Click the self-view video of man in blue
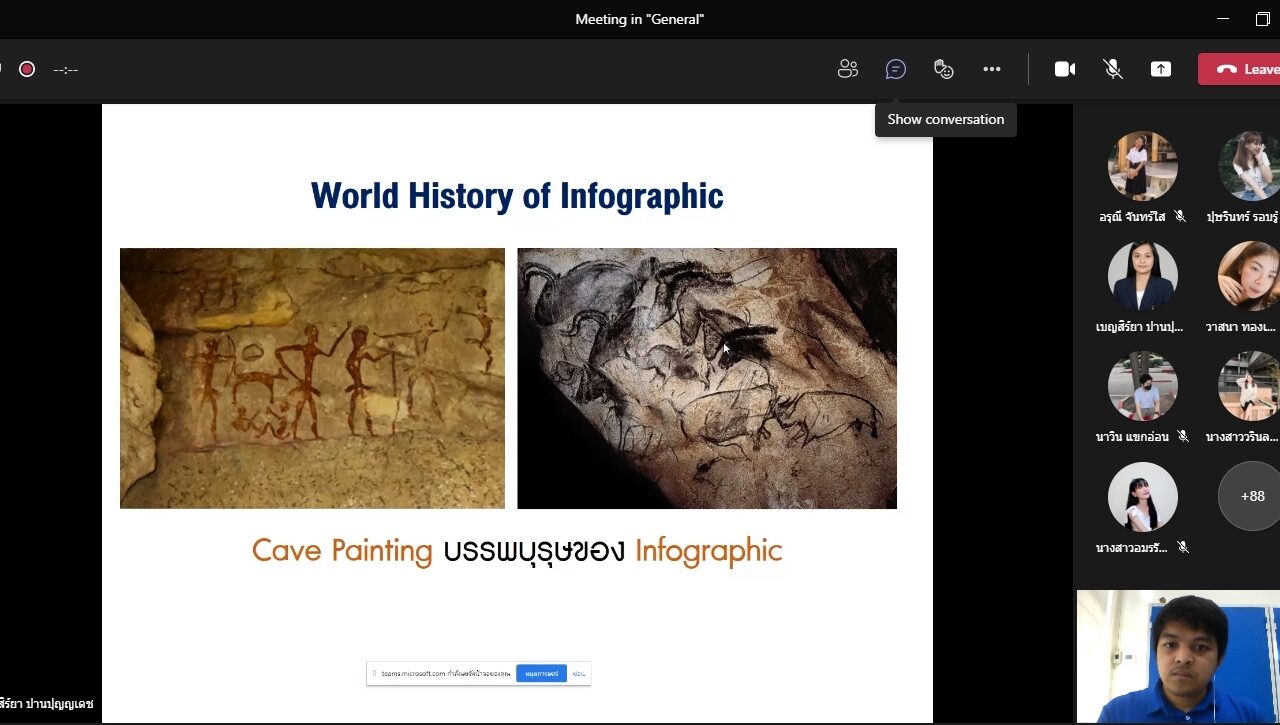1280x725 pixels. 1178,657
